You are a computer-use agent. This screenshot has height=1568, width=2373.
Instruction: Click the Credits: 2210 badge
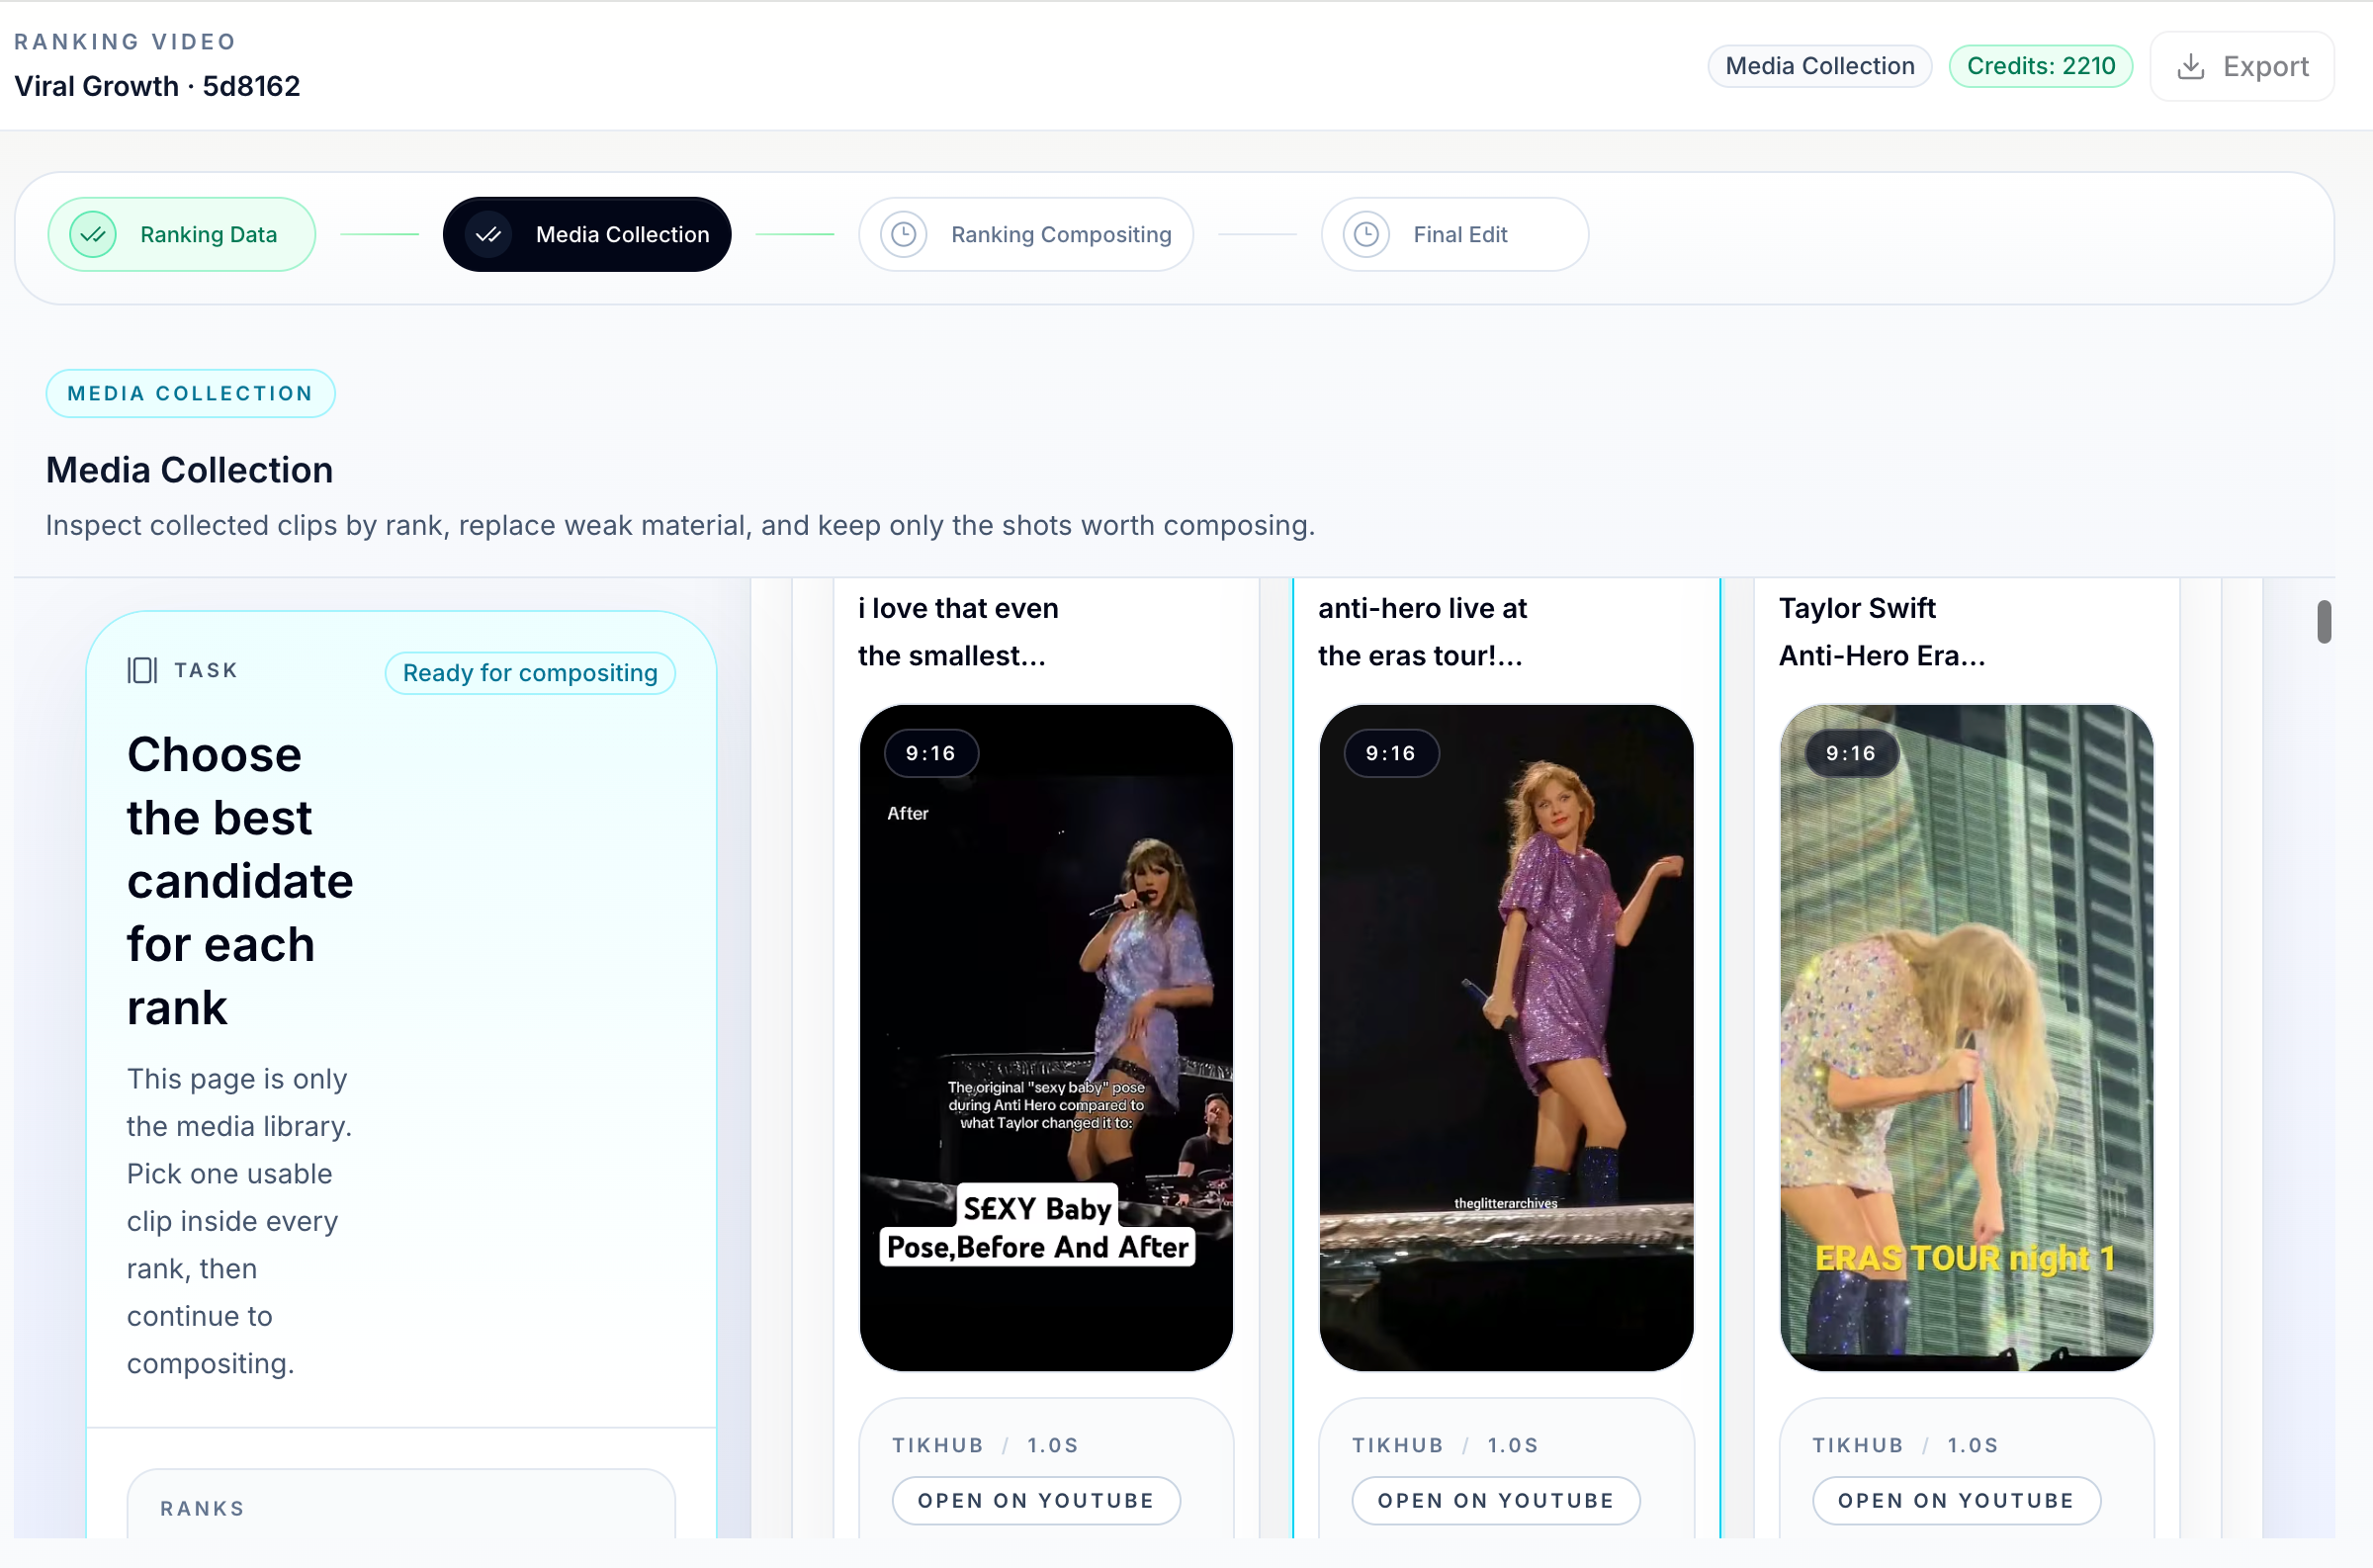point(2040,65)
